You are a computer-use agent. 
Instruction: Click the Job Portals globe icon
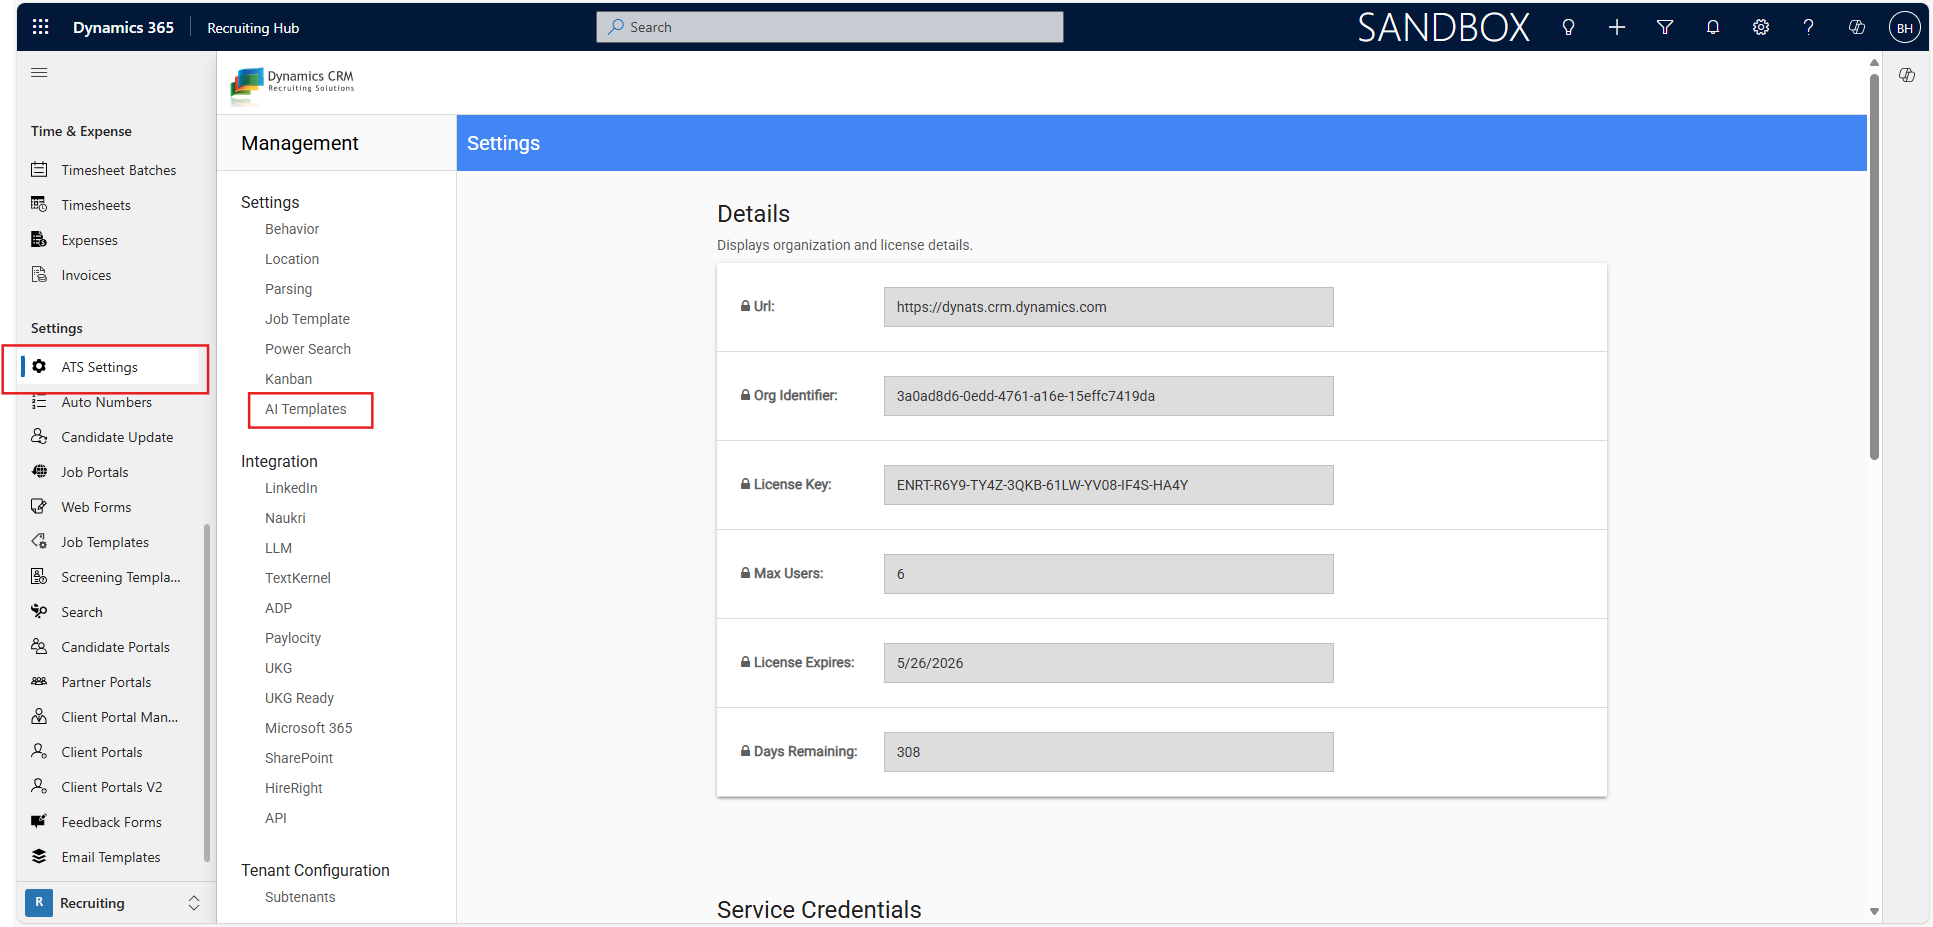(39, 471)
